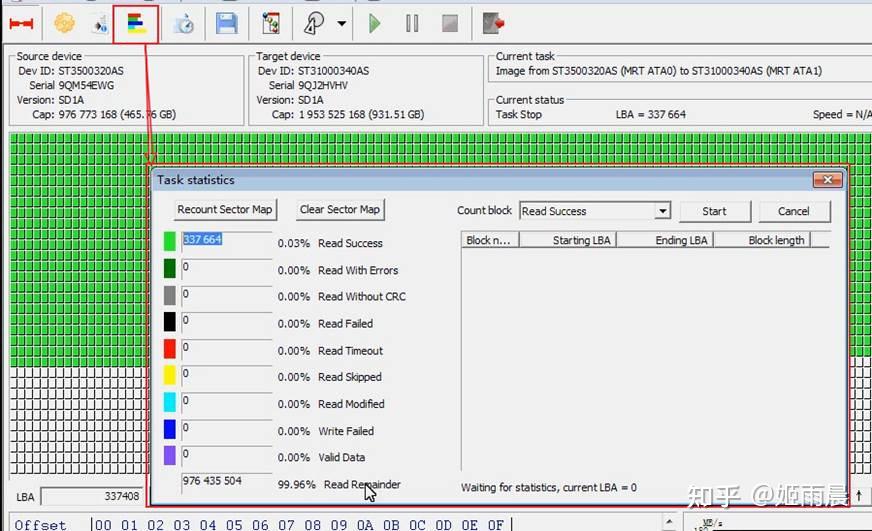Click the Source device serial '9QM54EWG'
The width and height of the screenshot is (872, 531).
click(x=86, y=85)
